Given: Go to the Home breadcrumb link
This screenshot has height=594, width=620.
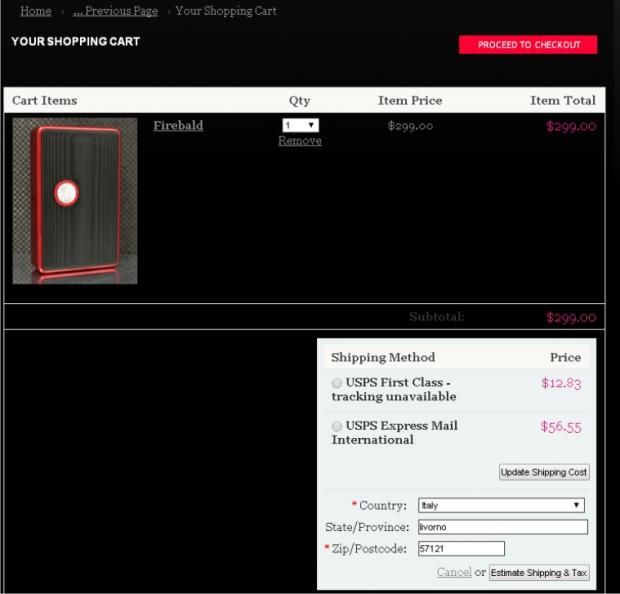Looking at the screenshot, I should point(36,11).
